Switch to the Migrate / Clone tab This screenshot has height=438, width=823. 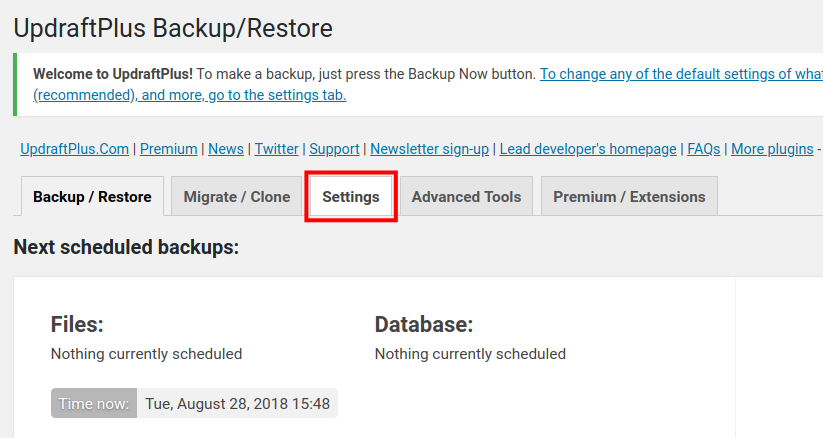237,197
